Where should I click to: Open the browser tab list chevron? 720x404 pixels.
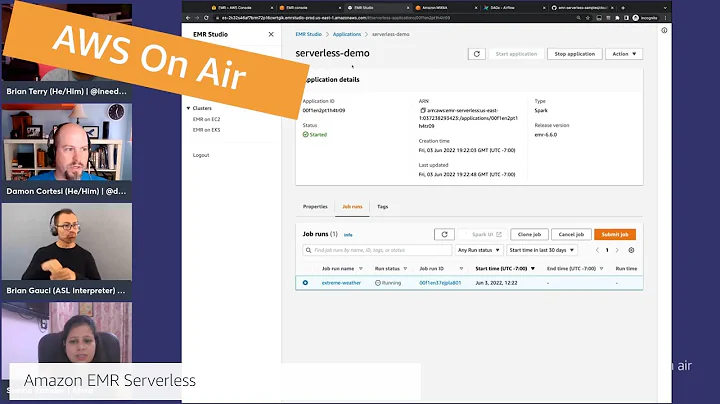point(665,8)
